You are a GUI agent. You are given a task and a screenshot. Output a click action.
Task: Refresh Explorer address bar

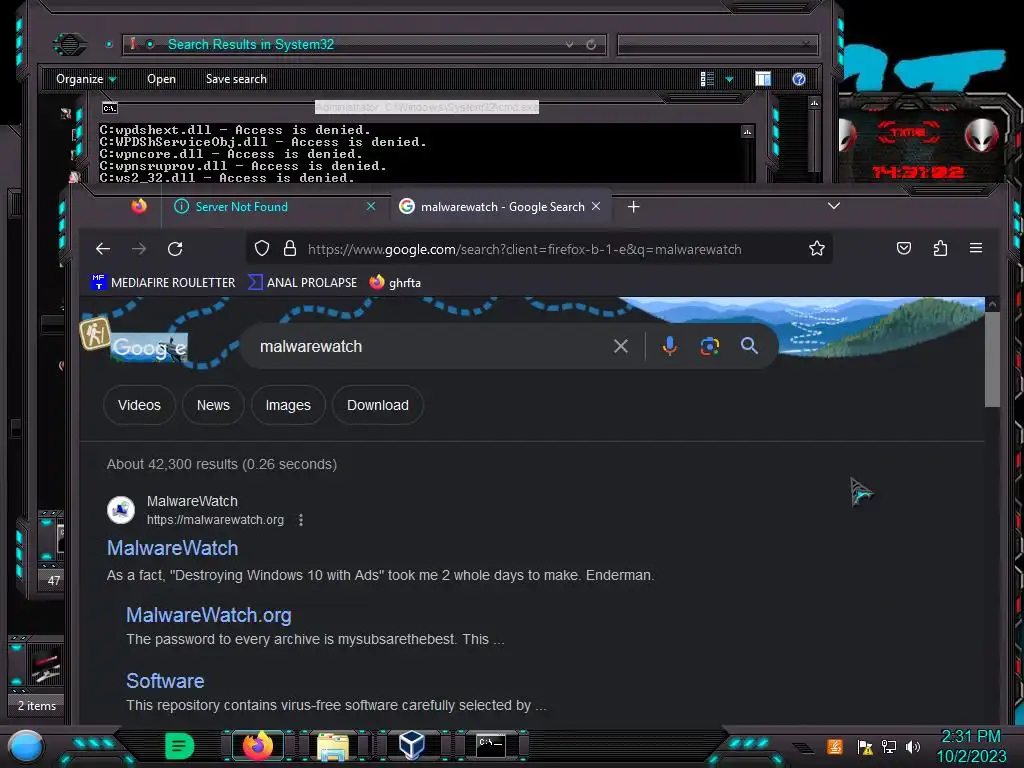(591, 44)
